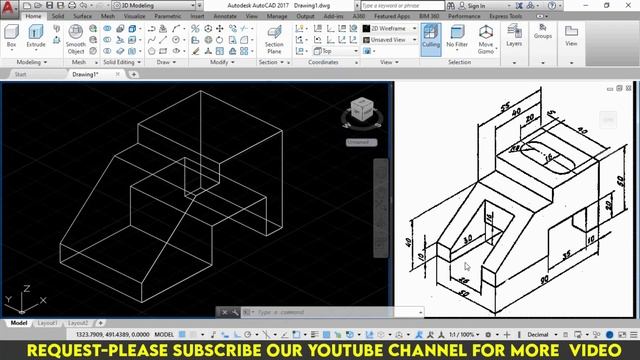Open the annotation scale 1:1 dropdown
Viewport: 640px width, 360px height.
click(x=464, y=334)
